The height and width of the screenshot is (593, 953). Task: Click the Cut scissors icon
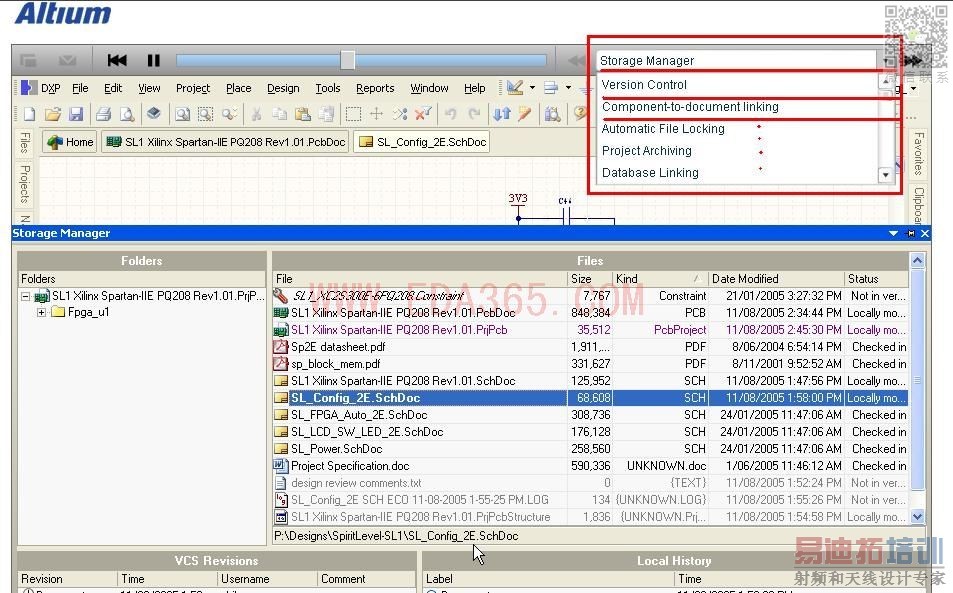tap(256, 114)
